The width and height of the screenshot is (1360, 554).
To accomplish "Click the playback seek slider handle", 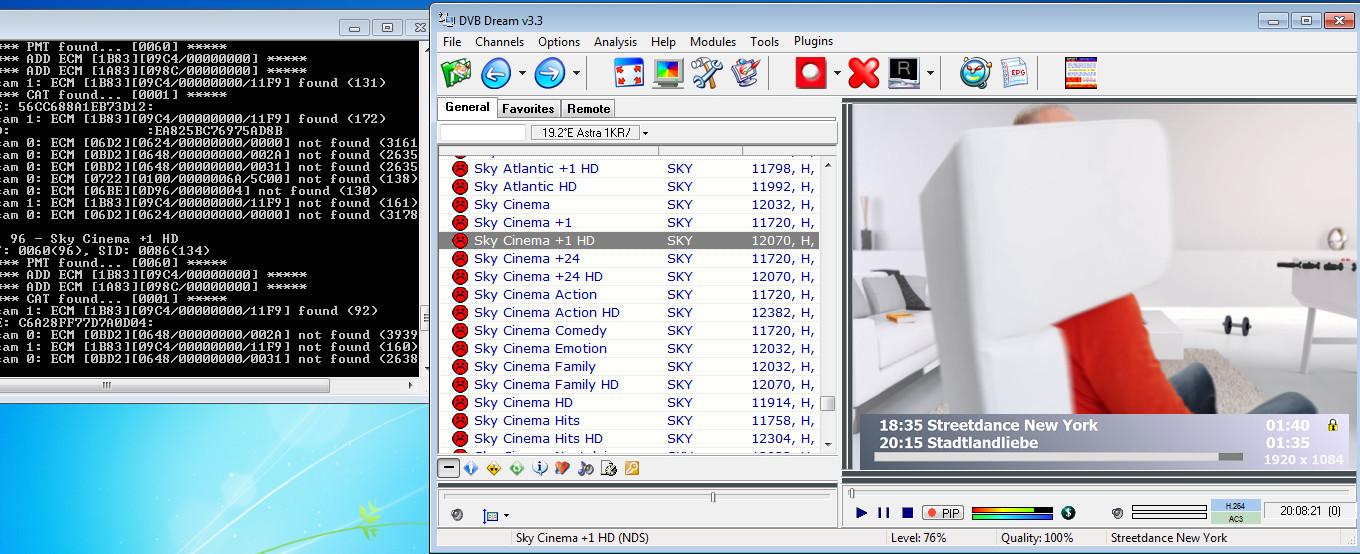I will pos(852,493).
